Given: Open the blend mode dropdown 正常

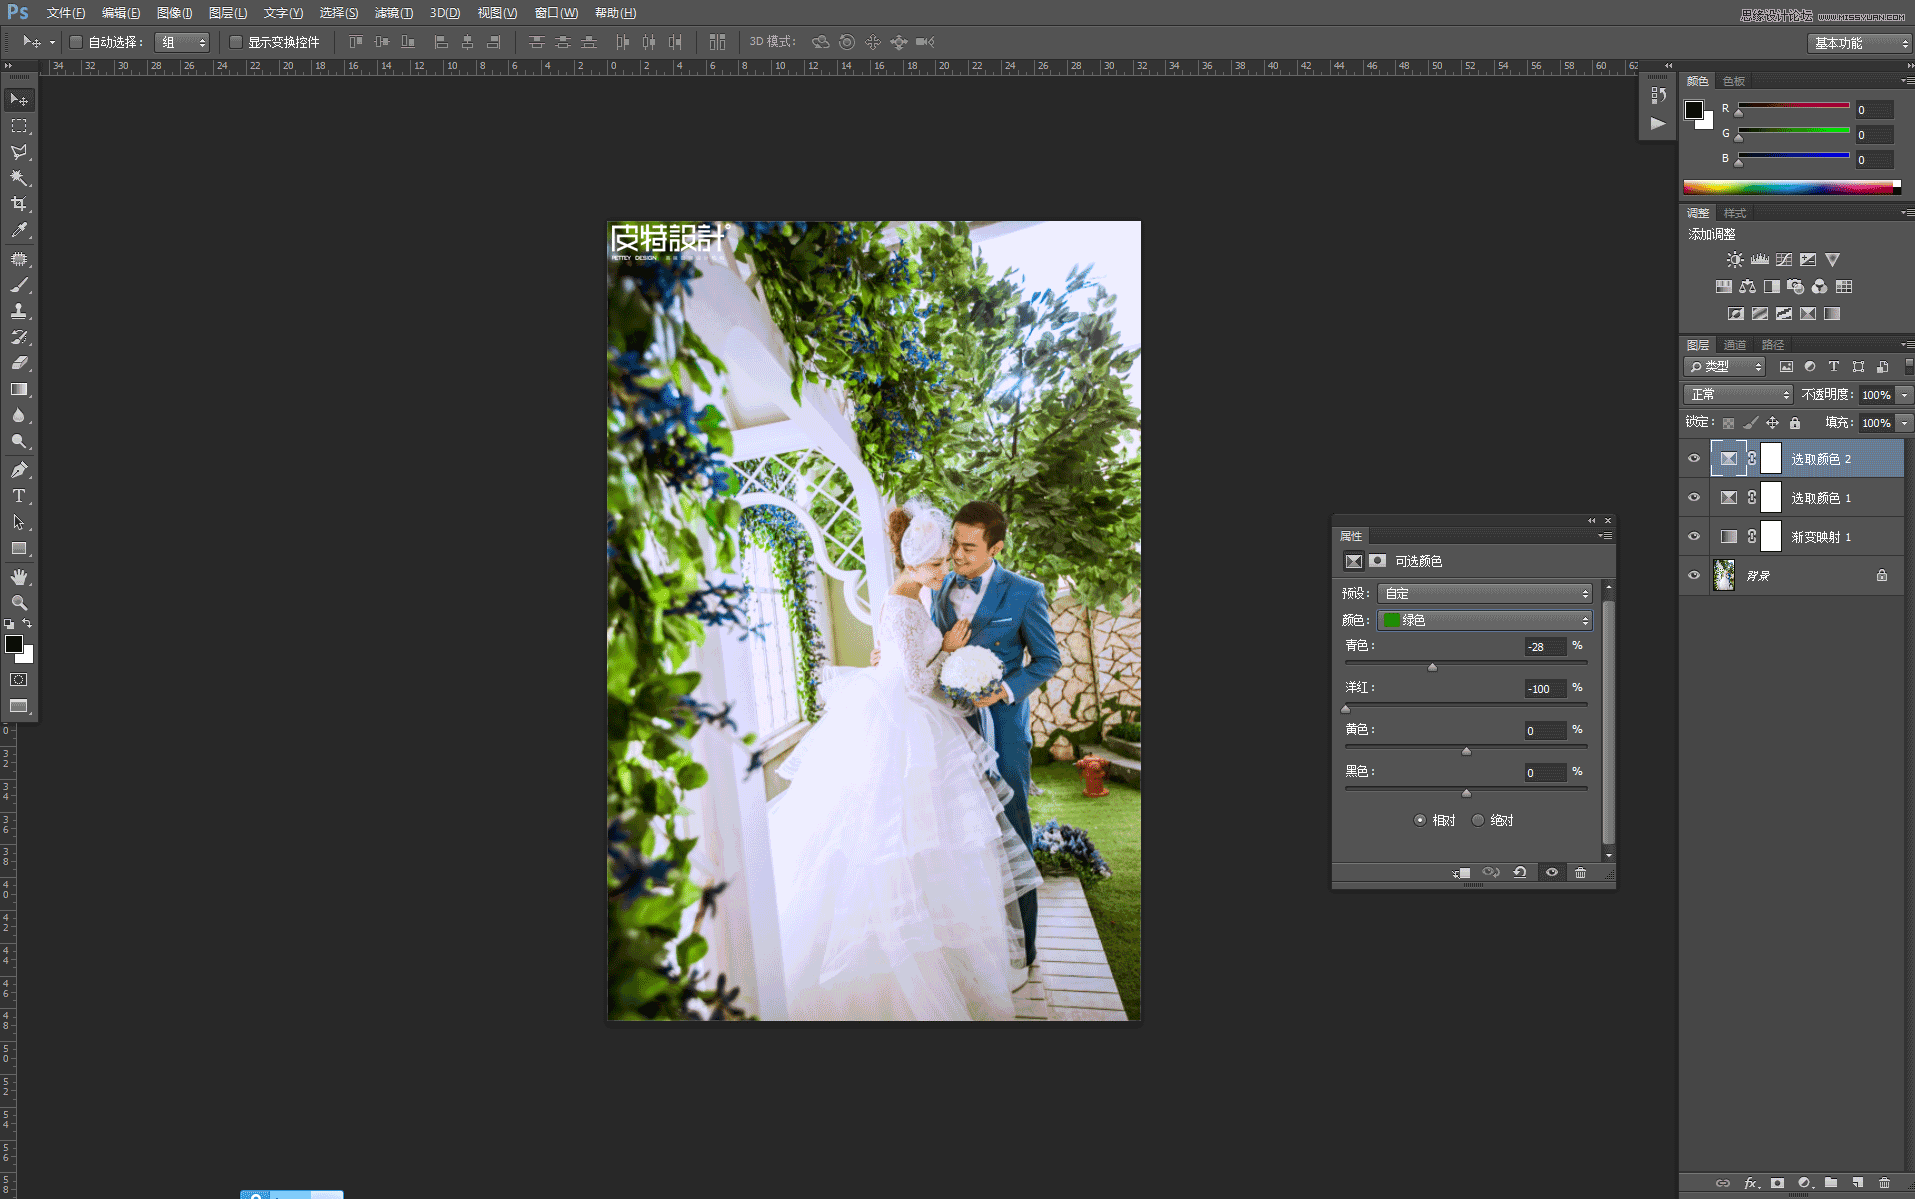Looking at the screenshot, I should (x=1738, y=395).
